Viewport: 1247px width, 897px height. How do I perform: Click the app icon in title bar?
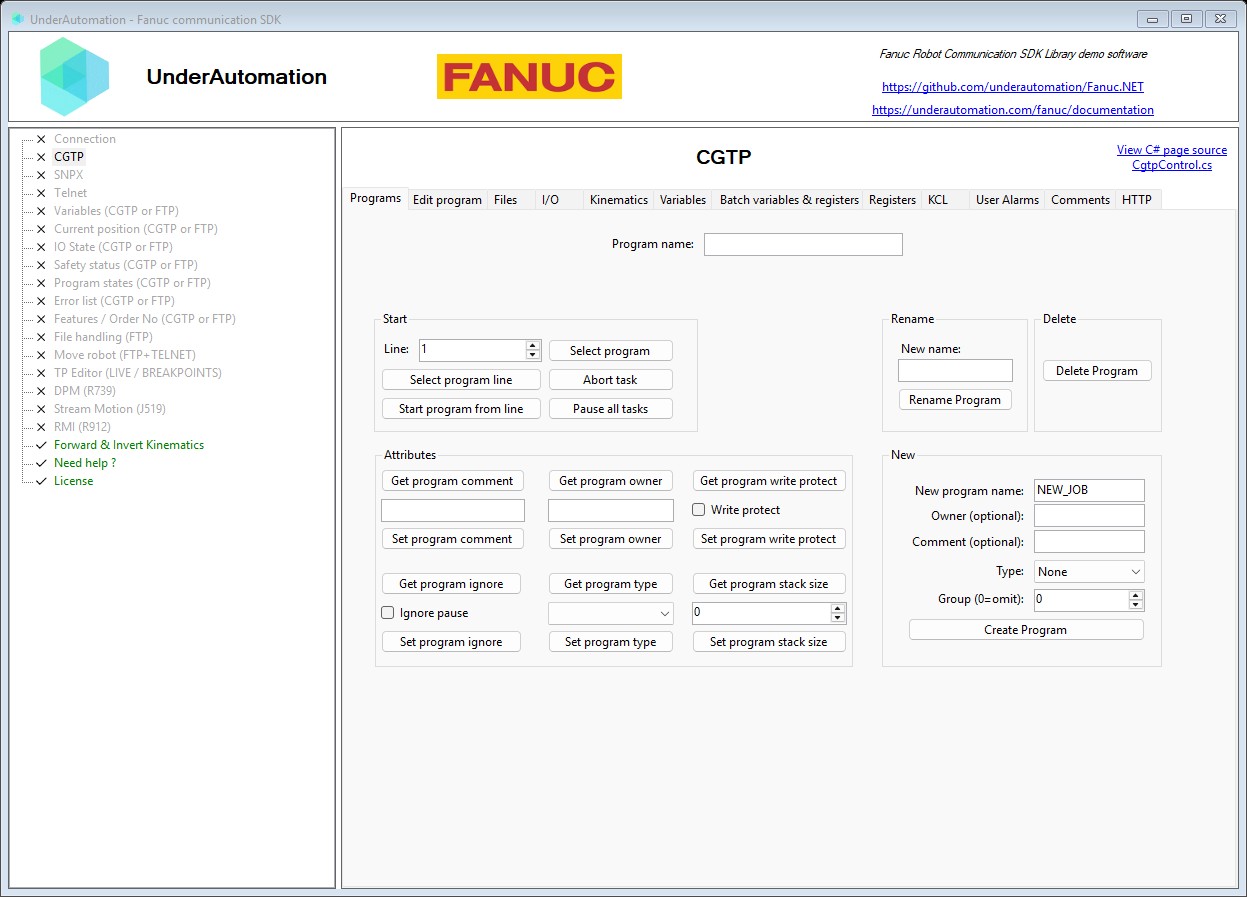(x=17, y=19)
